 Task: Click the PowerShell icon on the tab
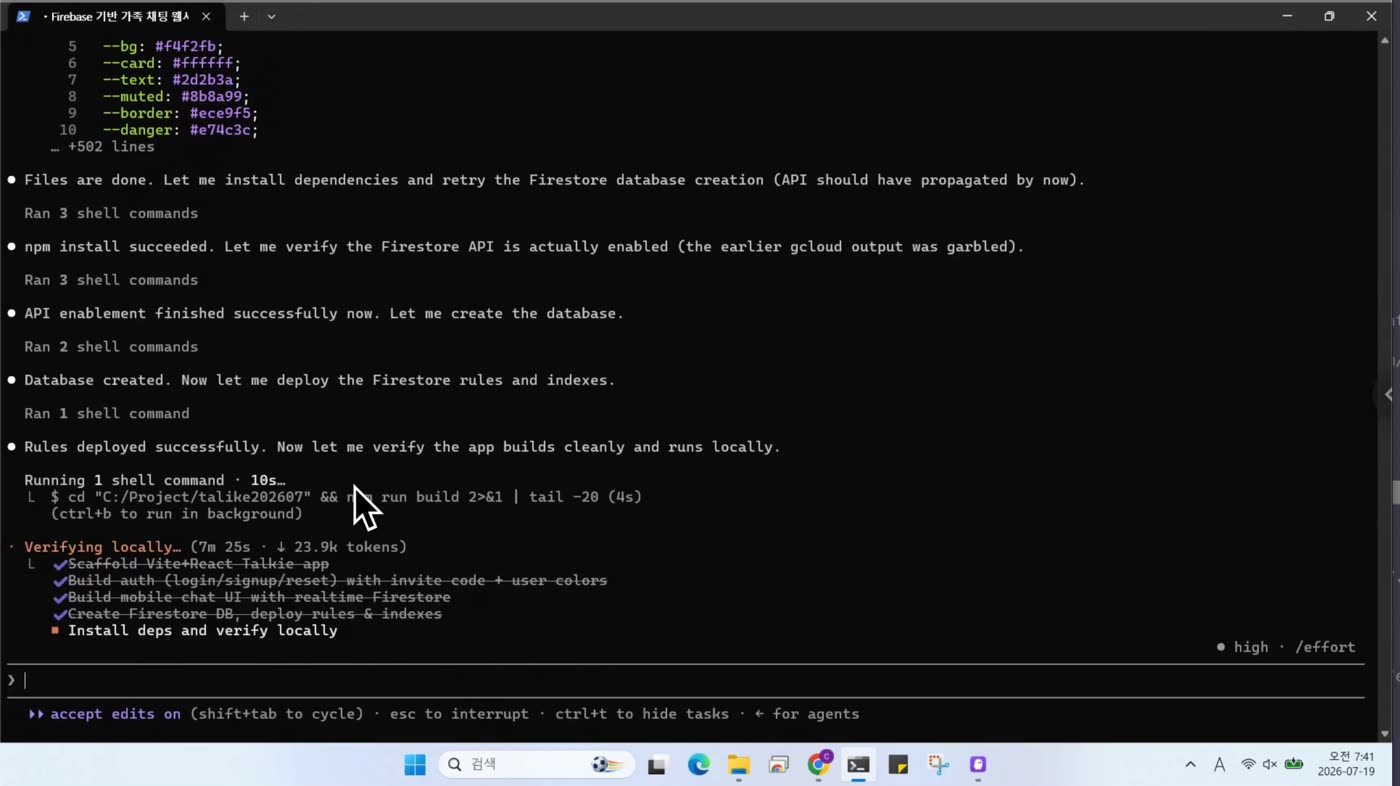point(24,17)
